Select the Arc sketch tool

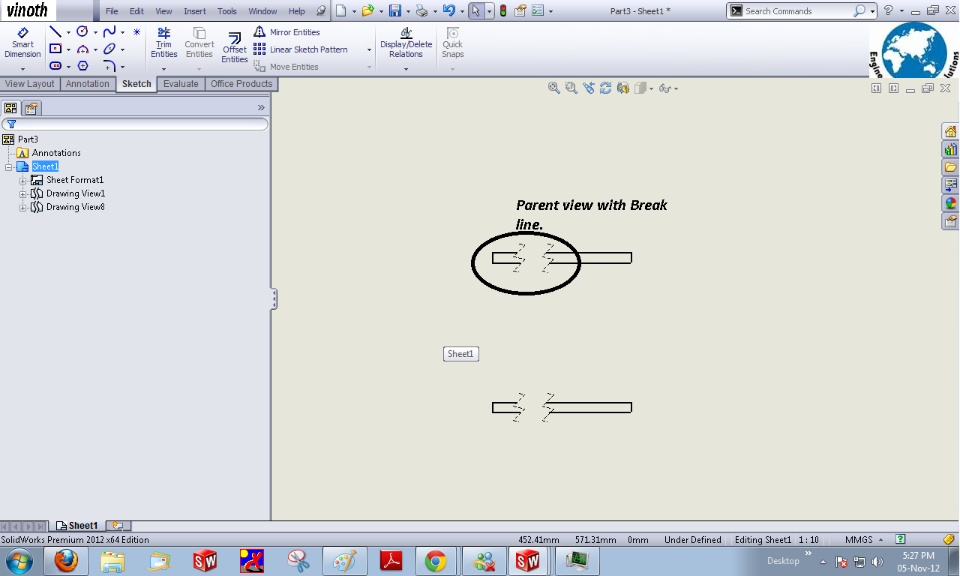(x=83, y=49)
